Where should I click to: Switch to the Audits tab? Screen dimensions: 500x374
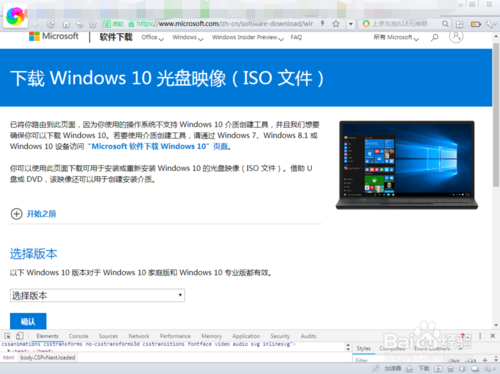click(308, 336)
